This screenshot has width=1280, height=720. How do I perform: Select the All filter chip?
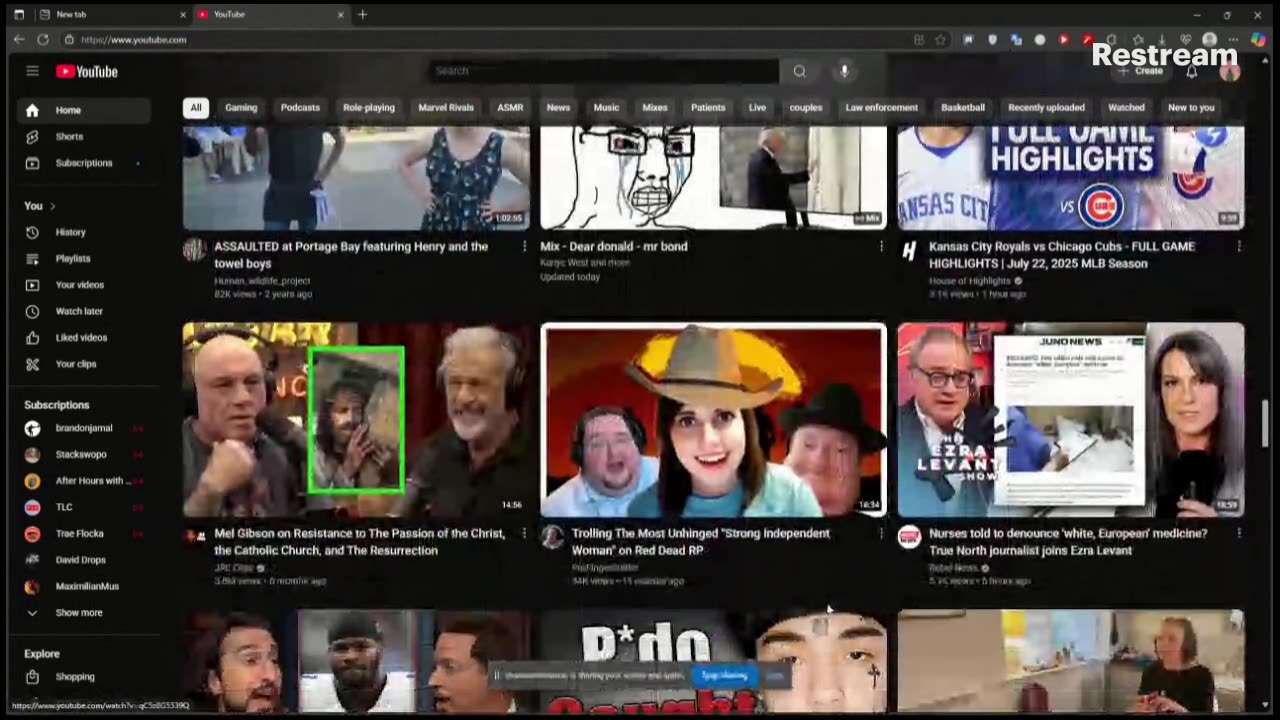point(196,108)
